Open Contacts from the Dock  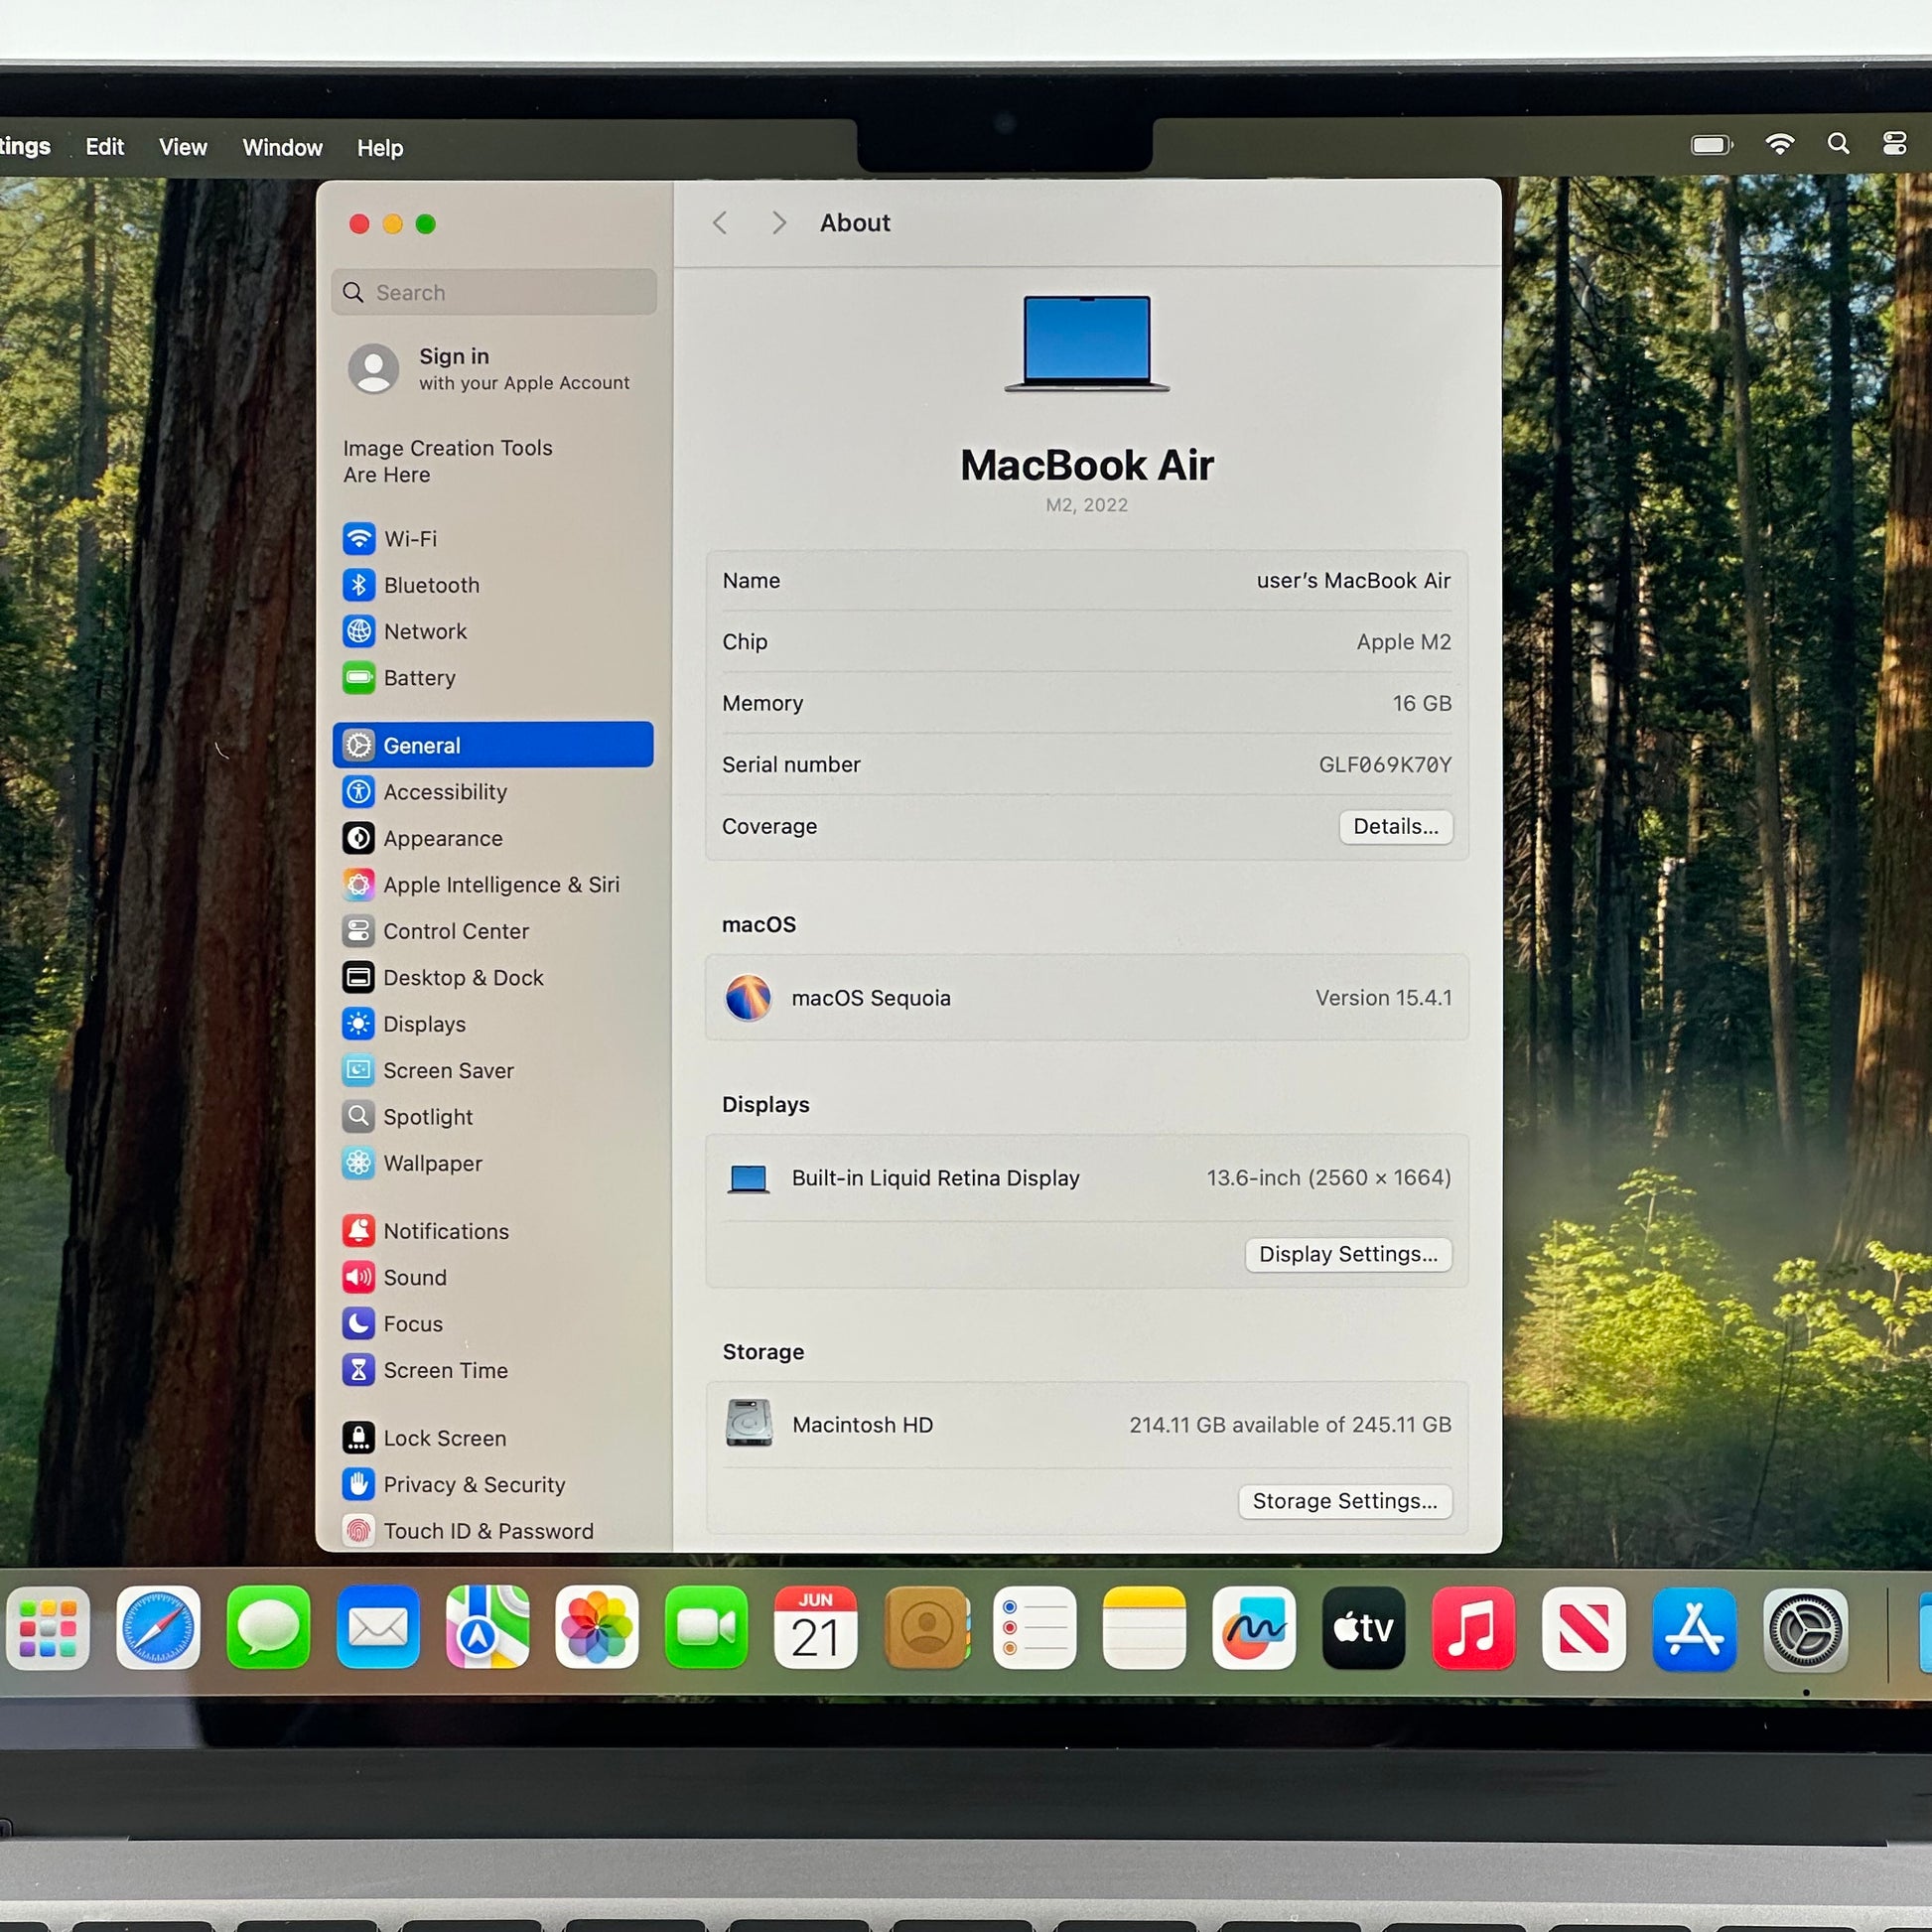click(927, 1627)
